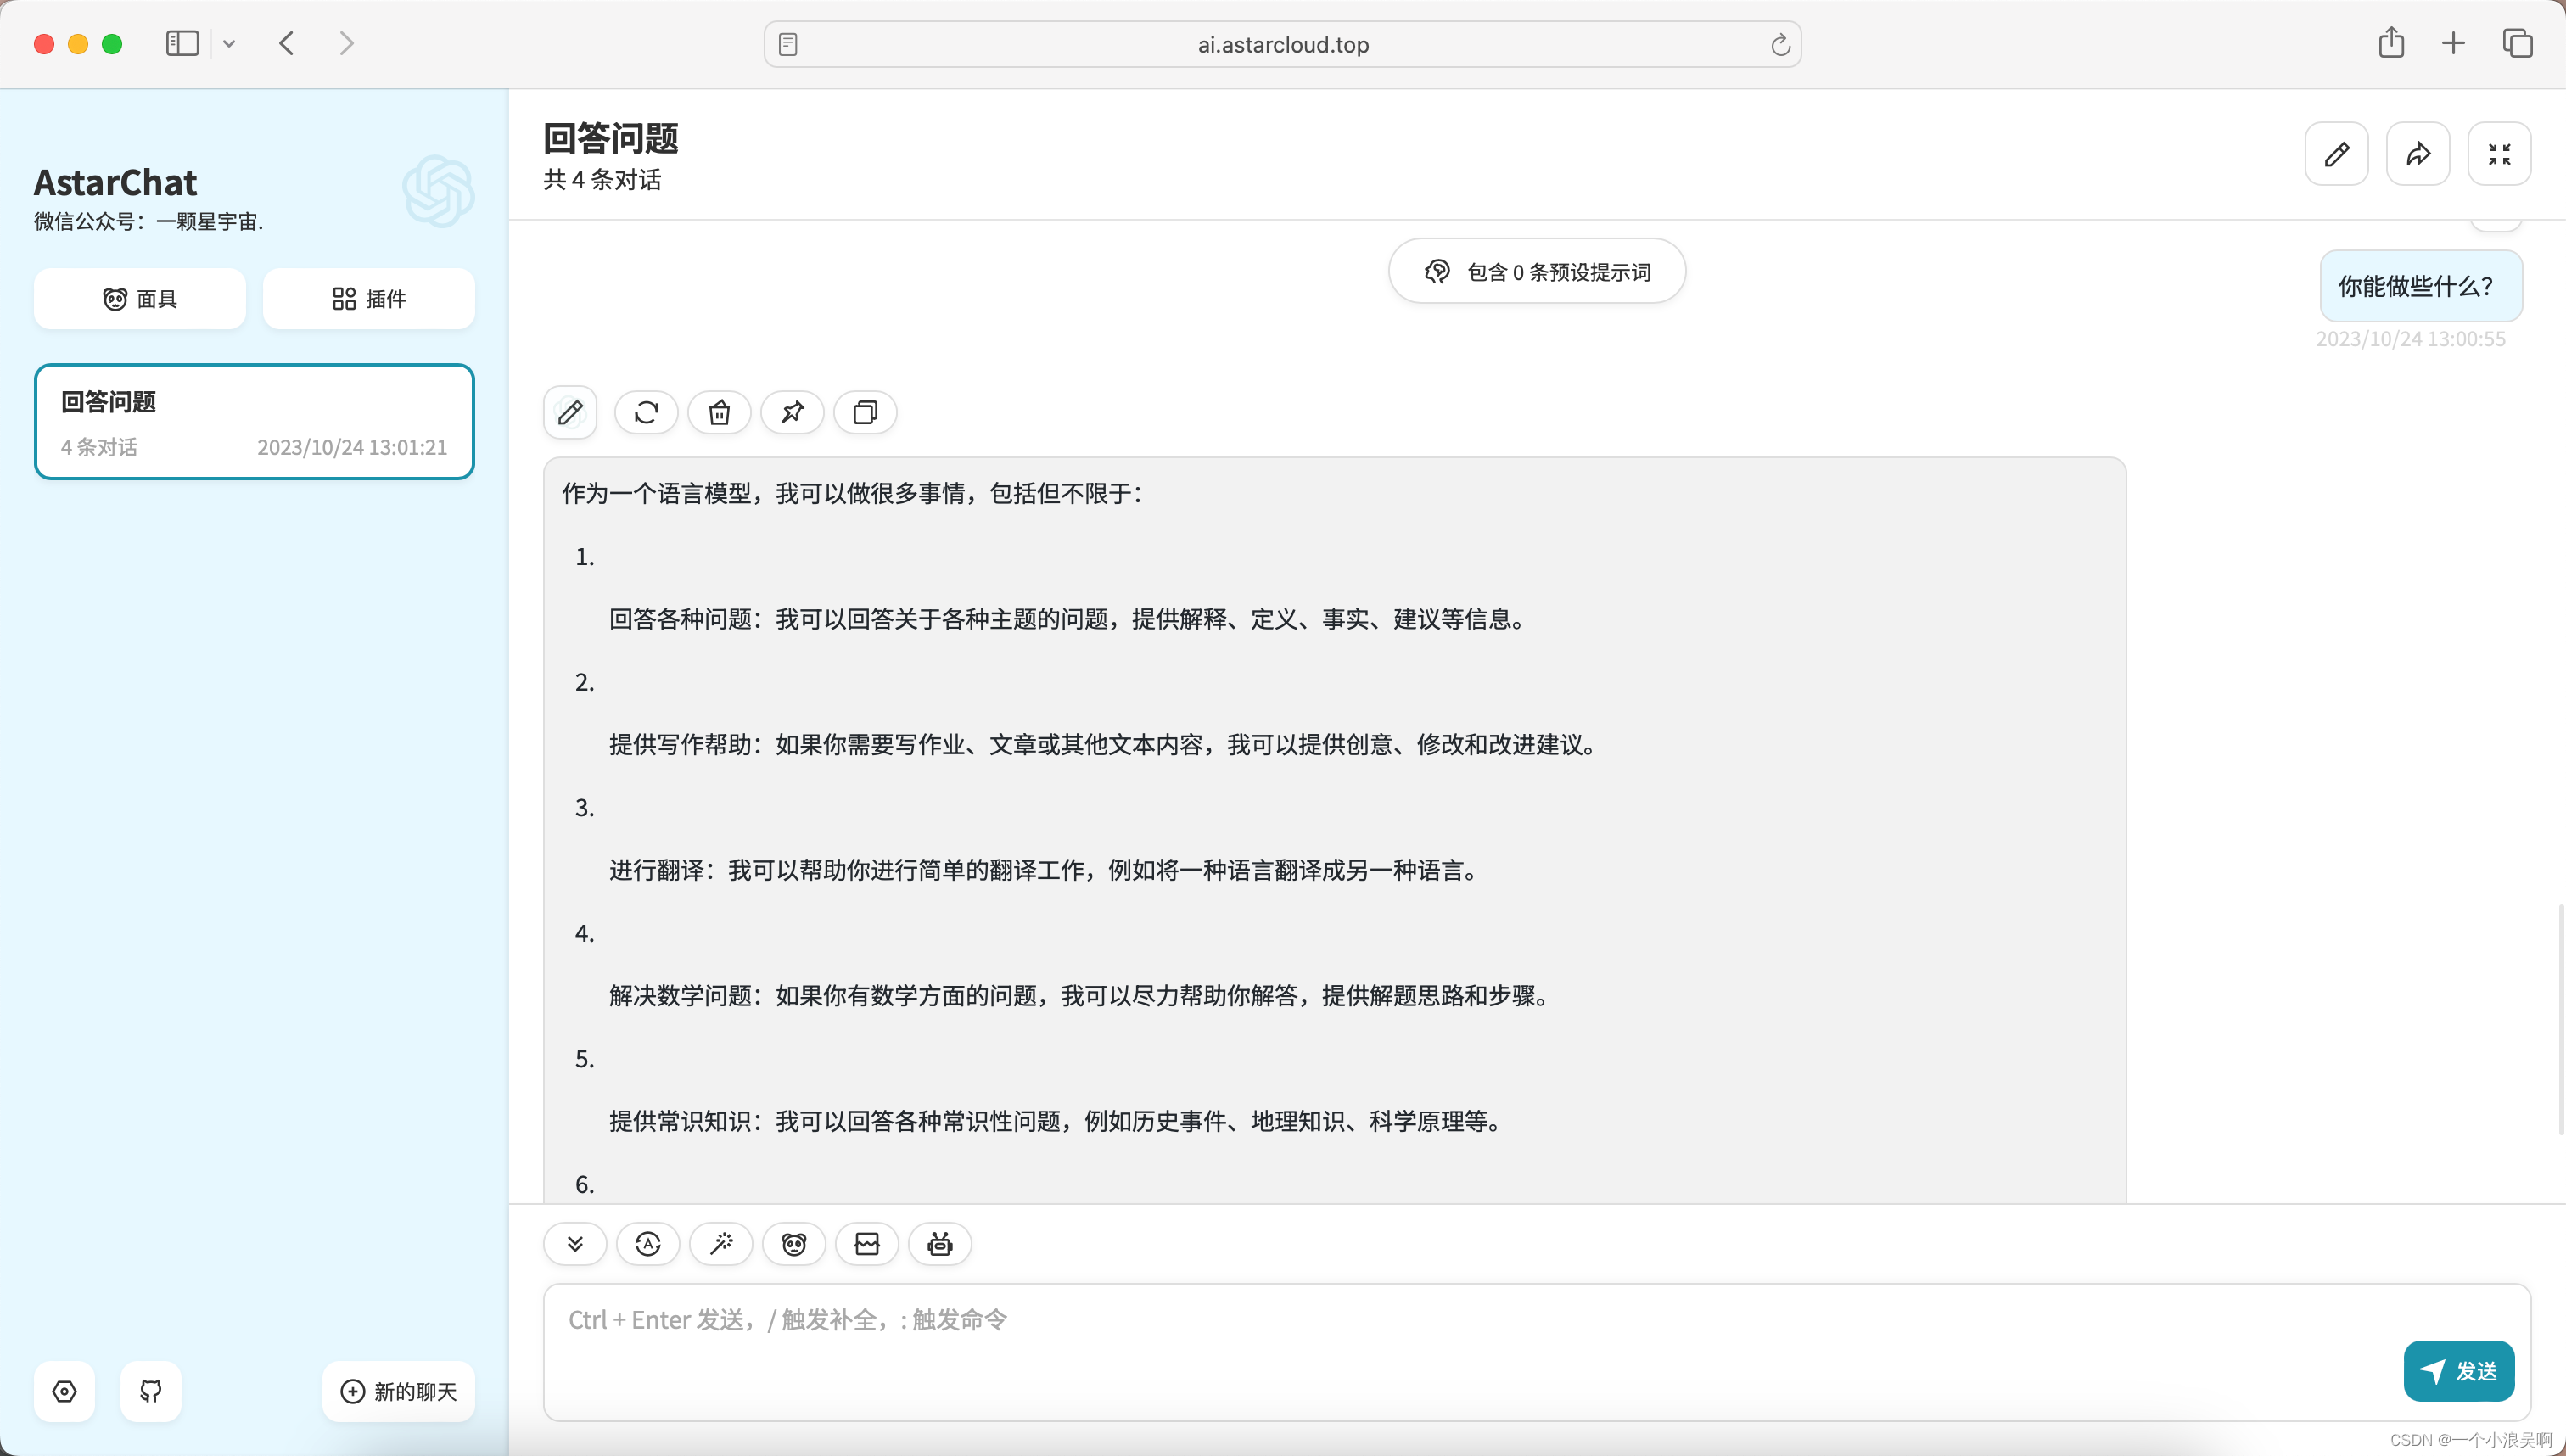Pin the message with the pin icon
The width and height of the screenshot is (2566, 1456).
792,412
